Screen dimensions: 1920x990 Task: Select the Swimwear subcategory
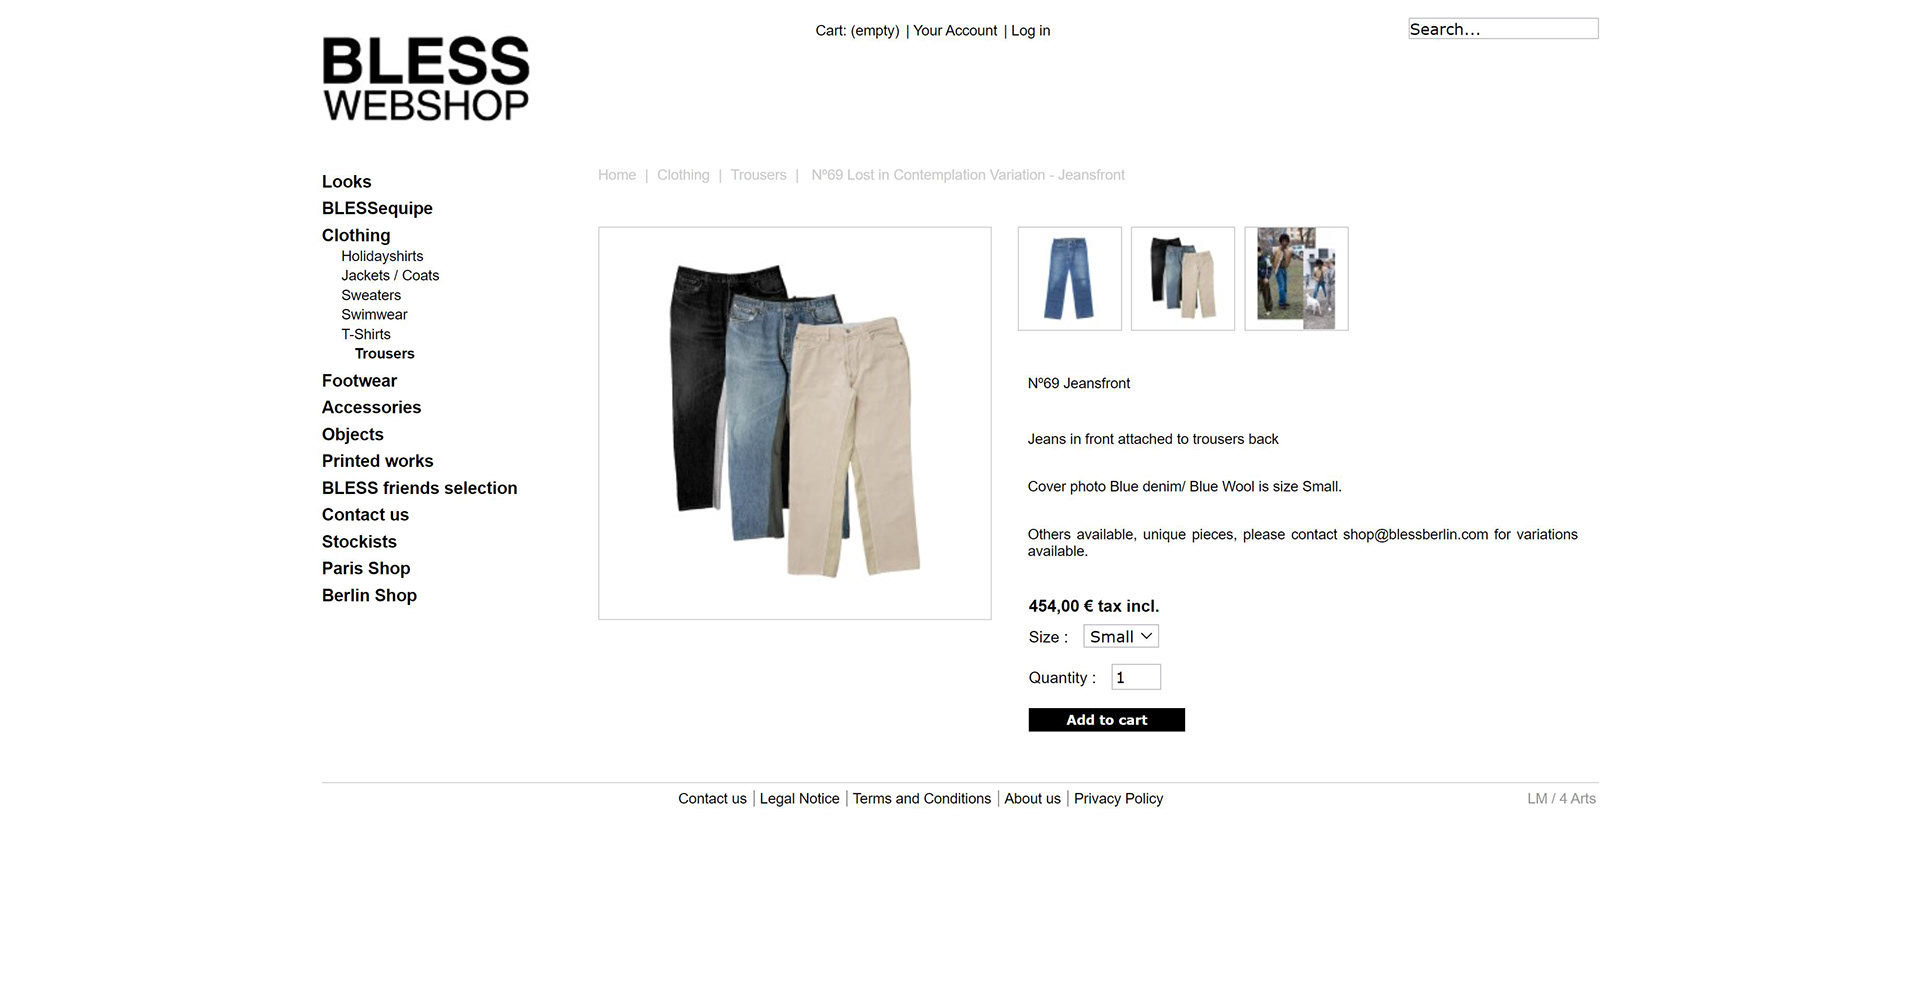[x=374, y=315]
